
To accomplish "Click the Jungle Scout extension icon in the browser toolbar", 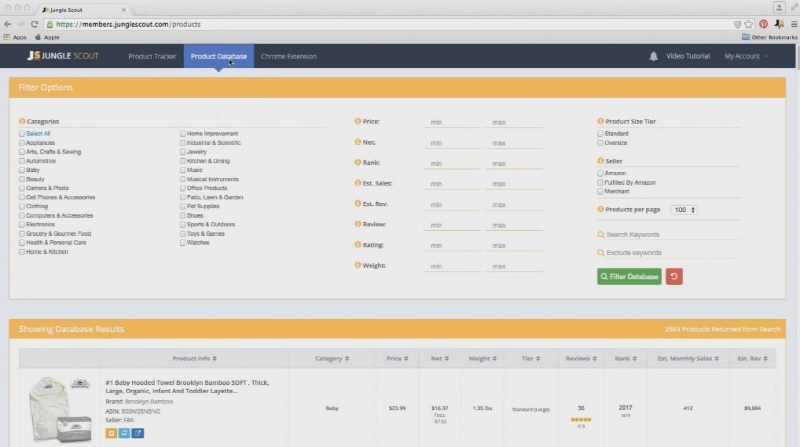I will click(779, 24).
